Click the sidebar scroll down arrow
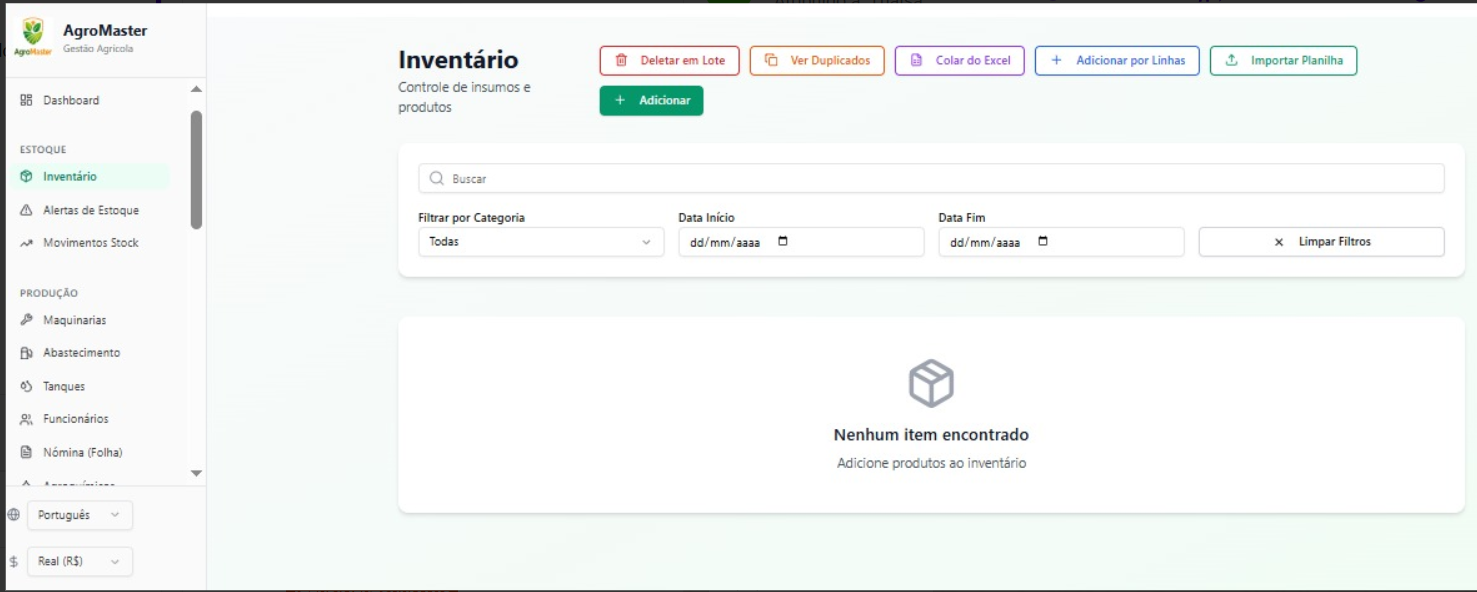The image size is (1477, 592). point(196,473)
